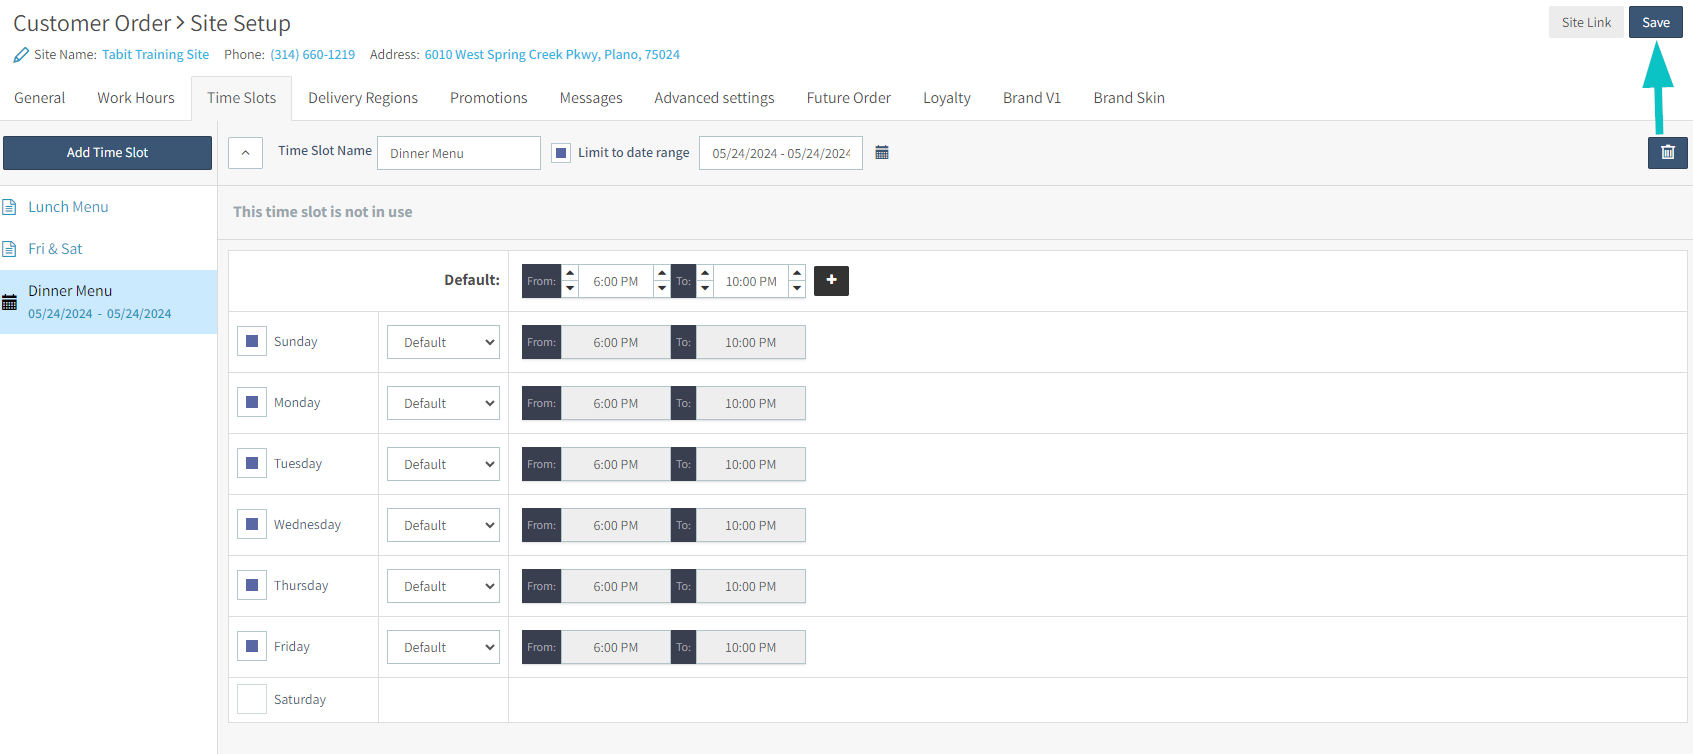The image size is (1693, 754).
Task: Click the Fri & Sat document icon
Action: click(x=10, y=249)
